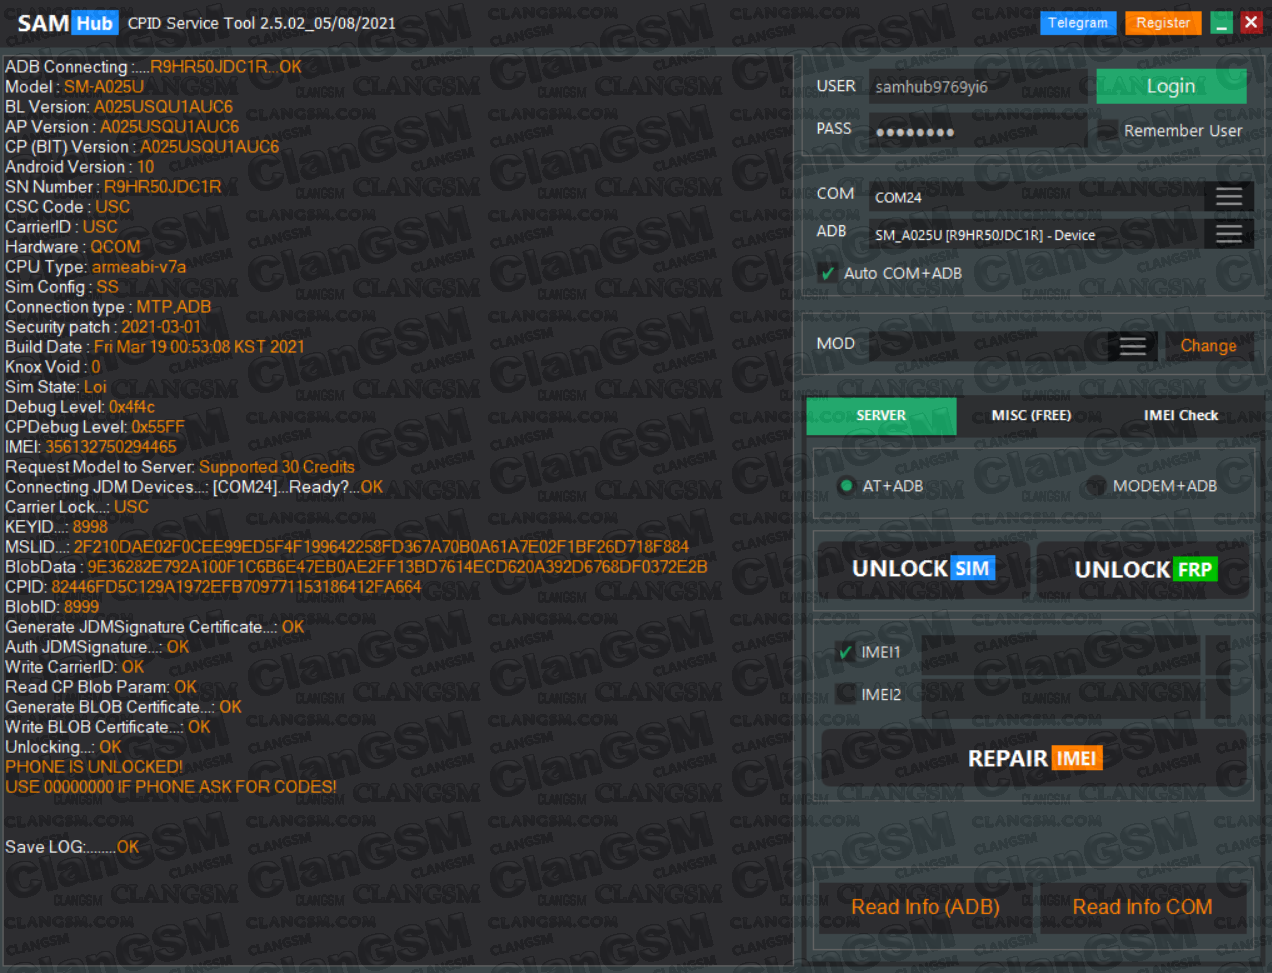Click the SM_A025U device selection box

click(1037, 234)
